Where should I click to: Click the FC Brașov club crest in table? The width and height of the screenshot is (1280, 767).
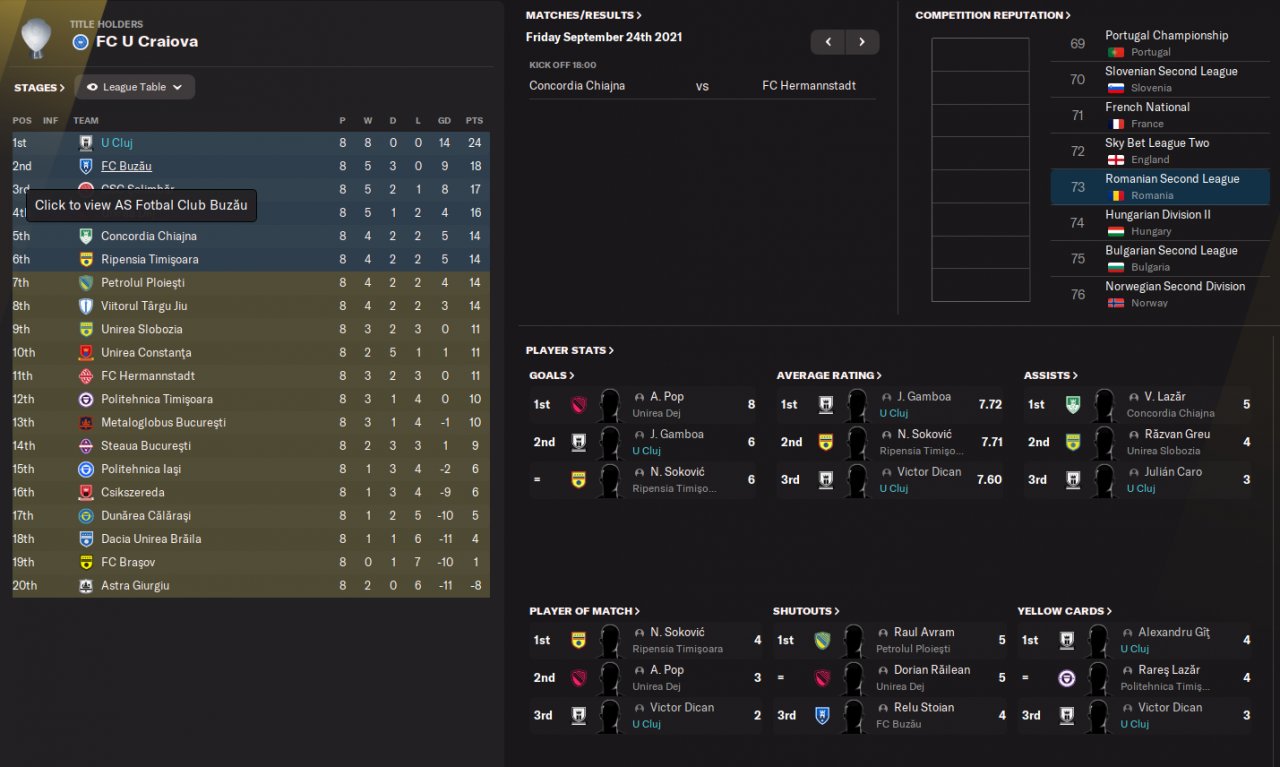pos(86,562)
